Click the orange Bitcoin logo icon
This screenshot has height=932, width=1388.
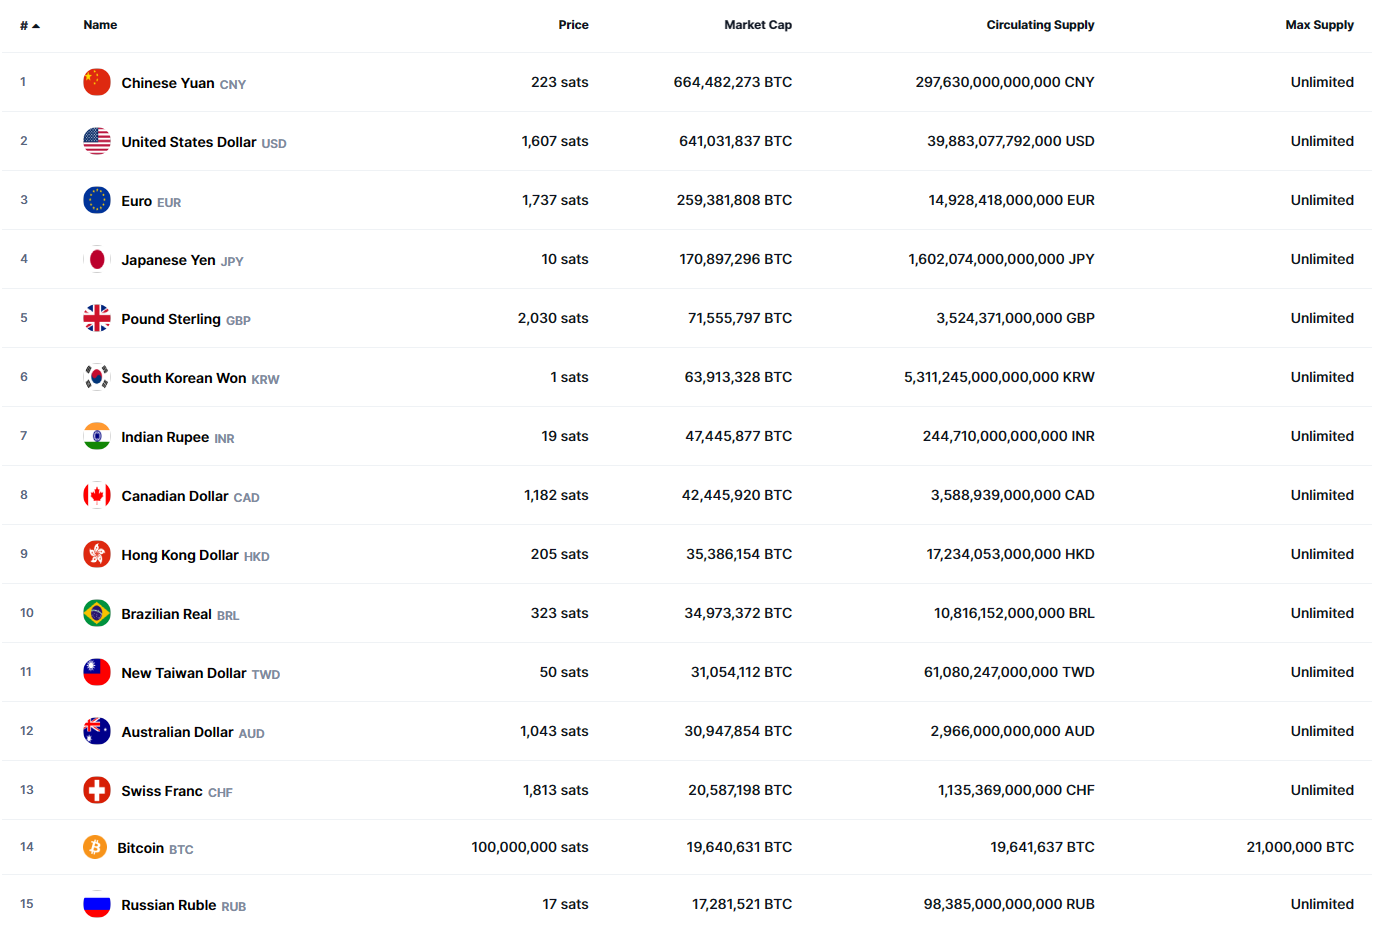coord(95,847)
